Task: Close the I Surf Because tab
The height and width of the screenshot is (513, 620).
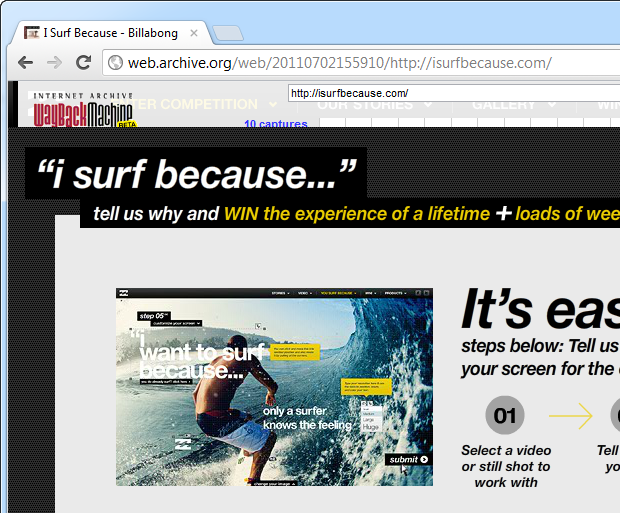Action: 194,33
